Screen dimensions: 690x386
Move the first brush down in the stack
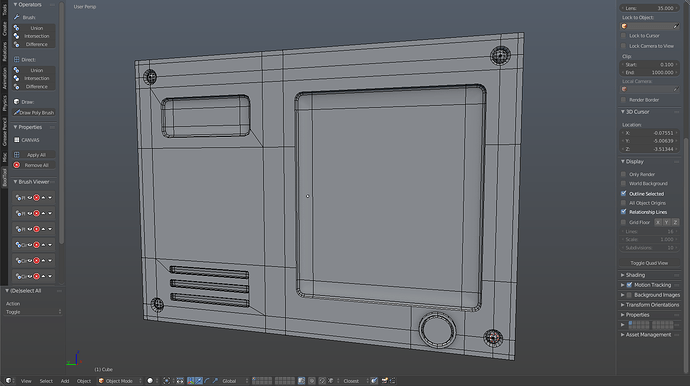click(50, 198)
